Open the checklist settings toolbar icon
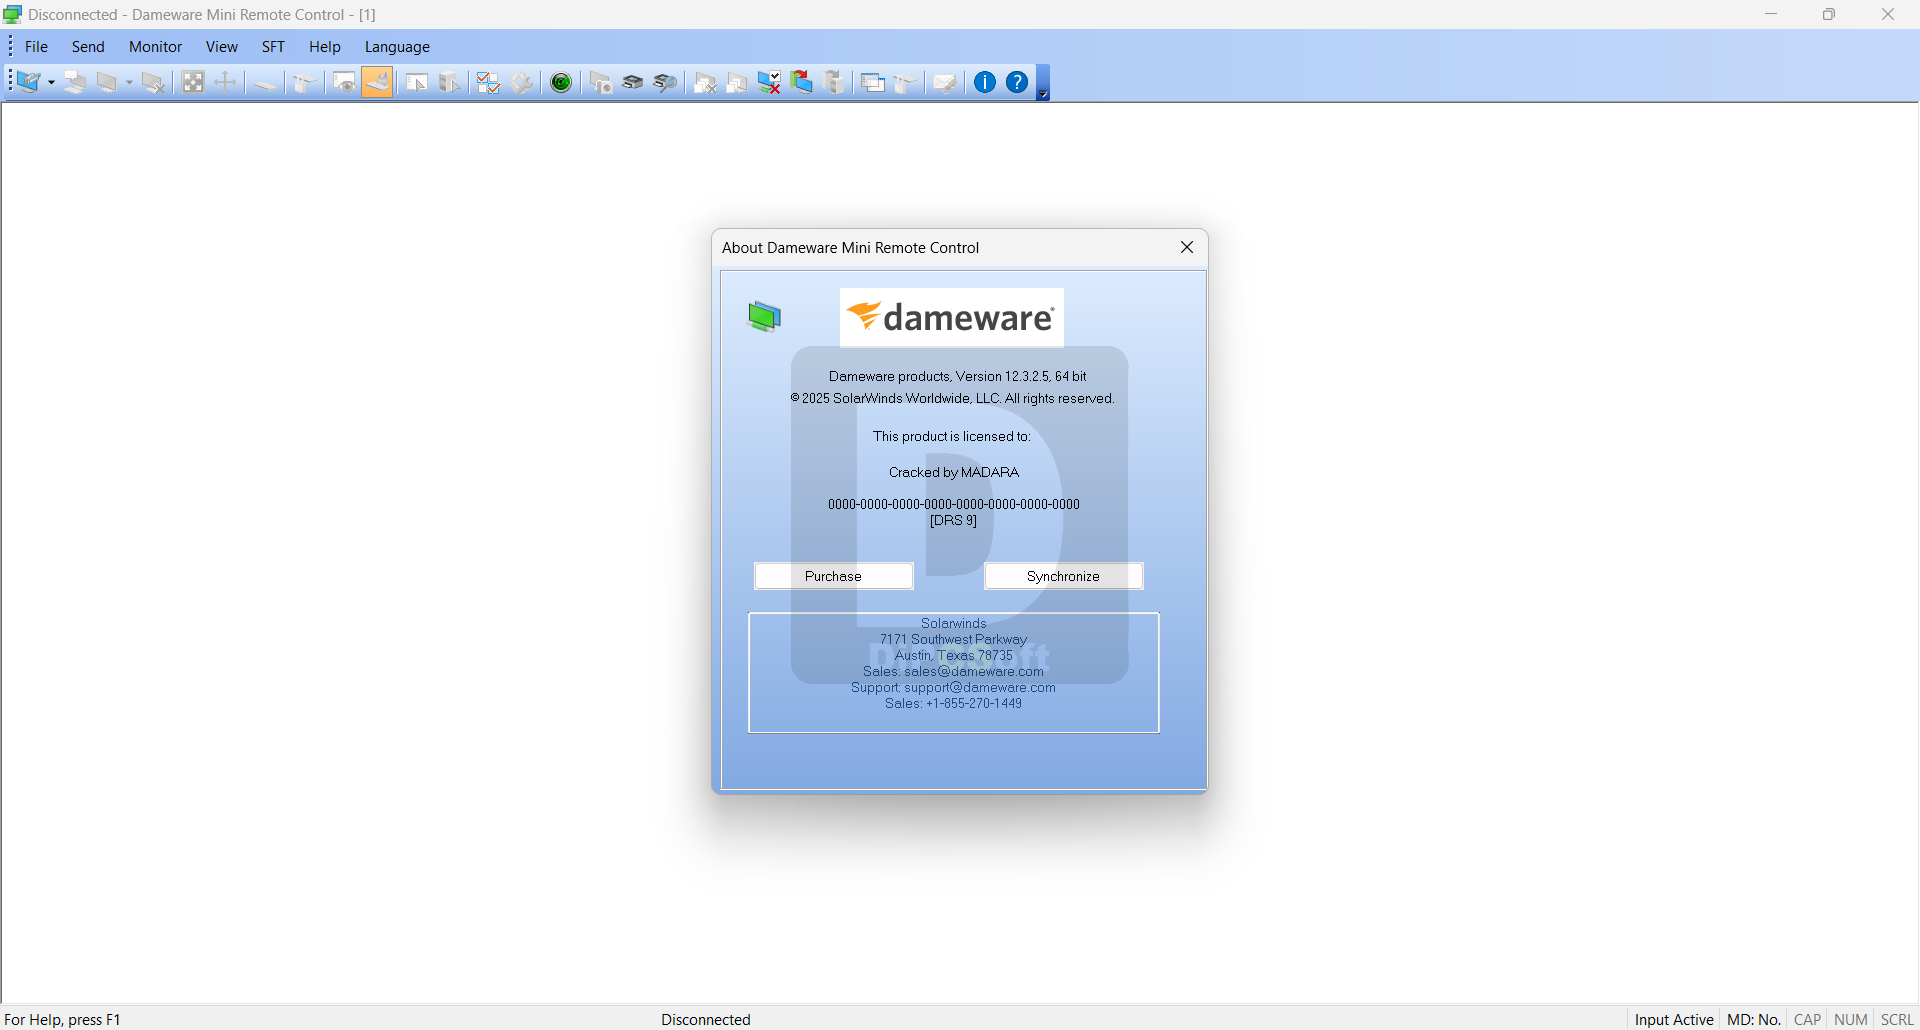 [x=488, y=83]
